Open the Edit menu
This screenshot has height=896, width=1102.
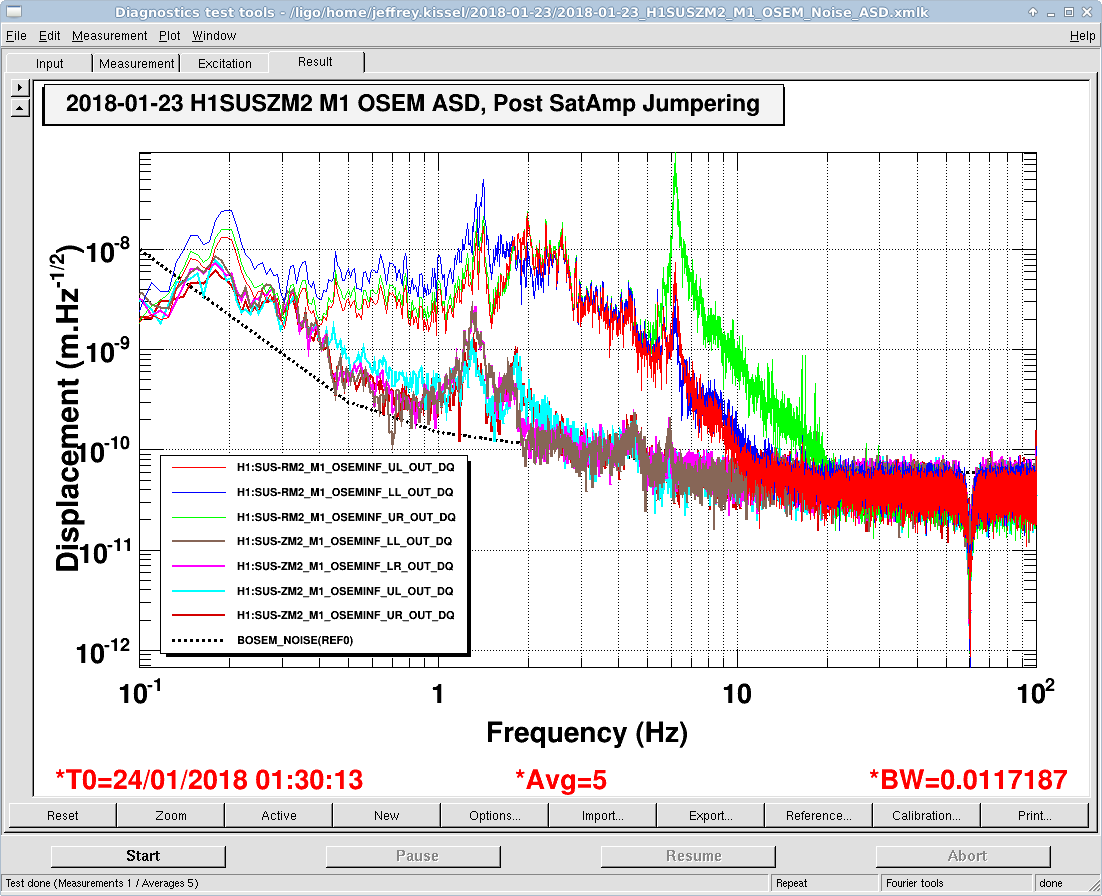point(49,35)
